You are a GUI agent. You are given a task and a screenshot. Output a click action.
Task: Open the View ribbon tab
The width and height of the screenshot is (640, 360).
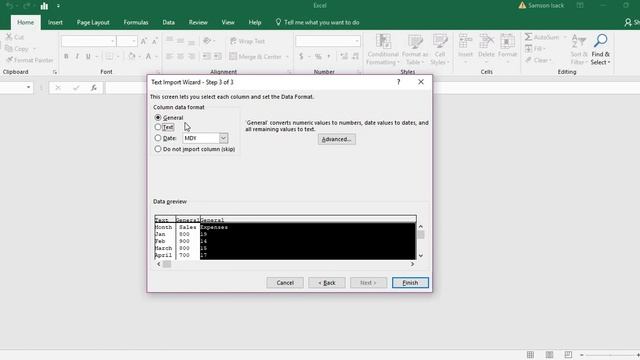tap(228, 22)
